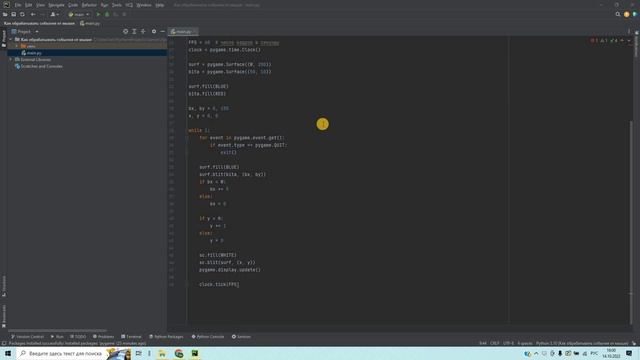Click the Debug bug icon

click(x=107, y=14)
